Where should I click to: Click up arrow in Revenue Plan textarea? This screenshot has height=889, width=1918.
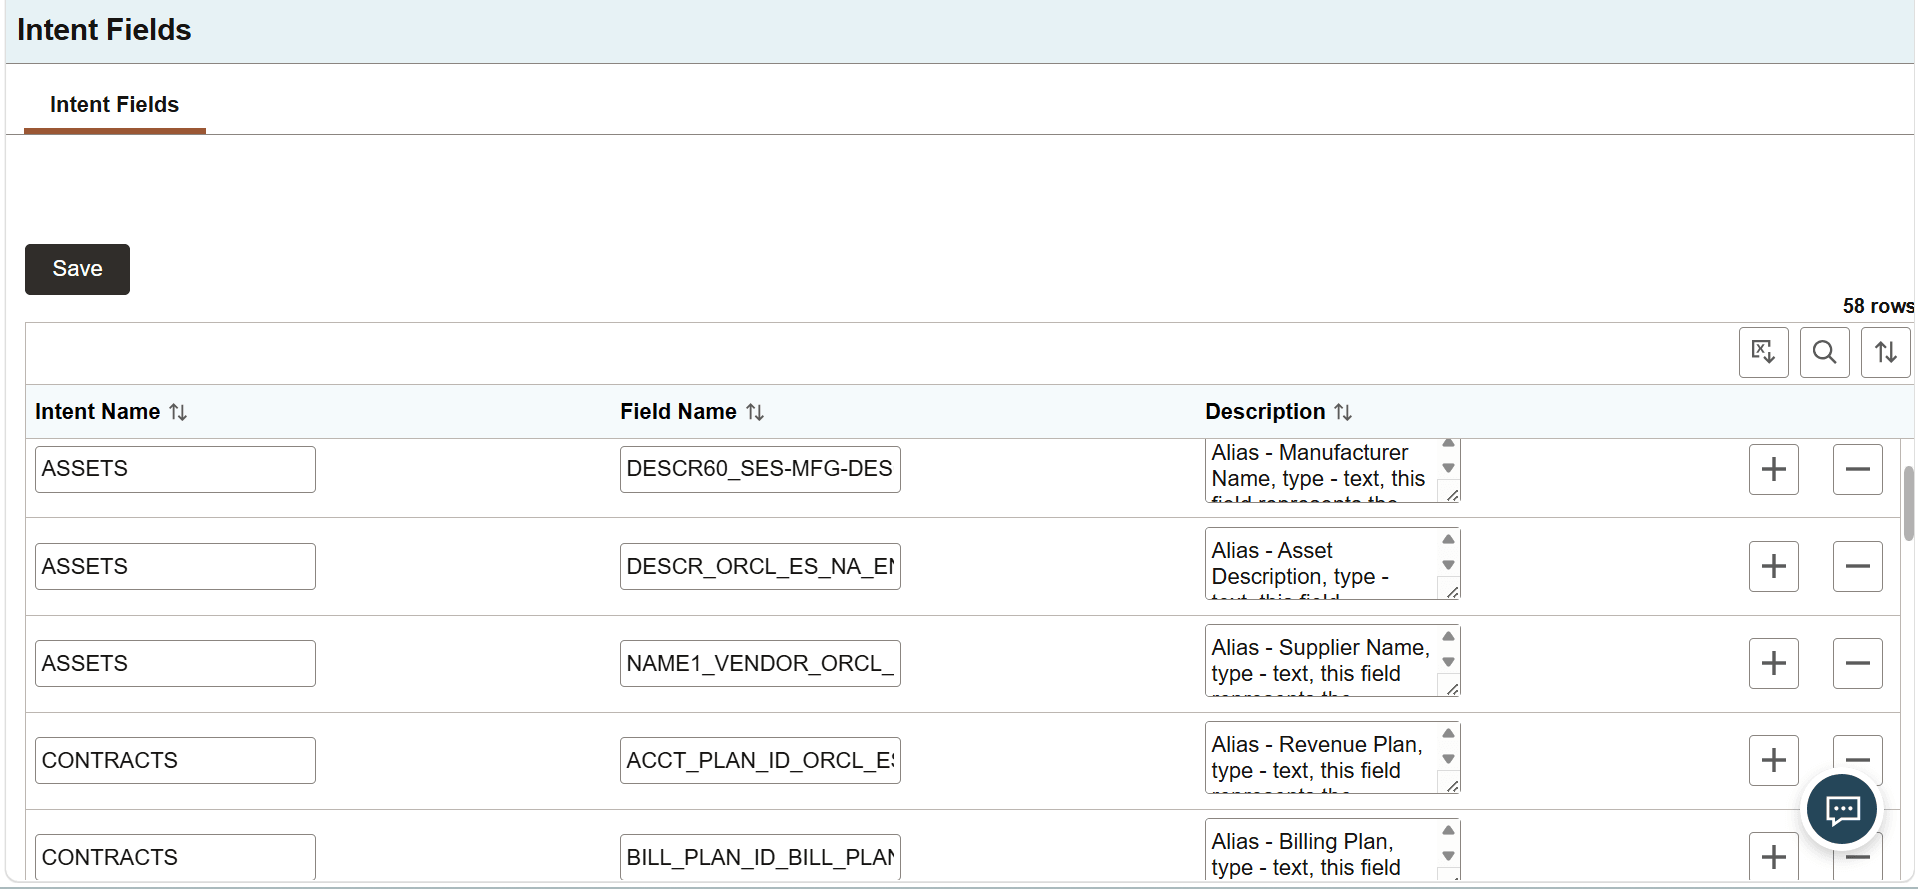pyautogui.click(x=1448, y=733)
